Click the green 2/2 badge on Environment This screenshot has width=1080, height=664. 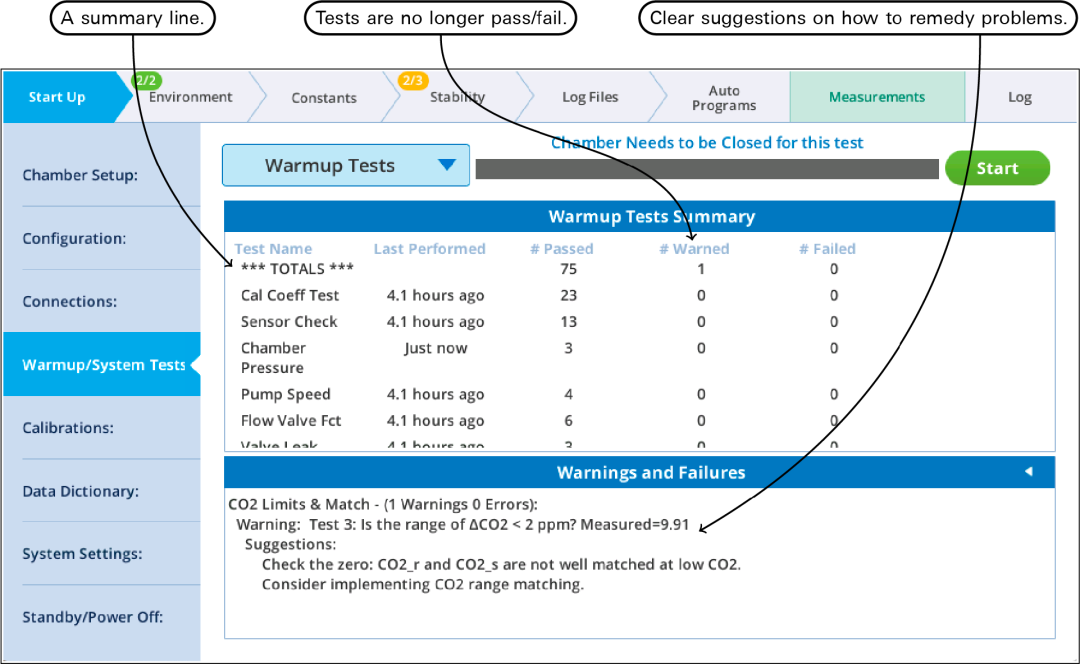point(146,81)
